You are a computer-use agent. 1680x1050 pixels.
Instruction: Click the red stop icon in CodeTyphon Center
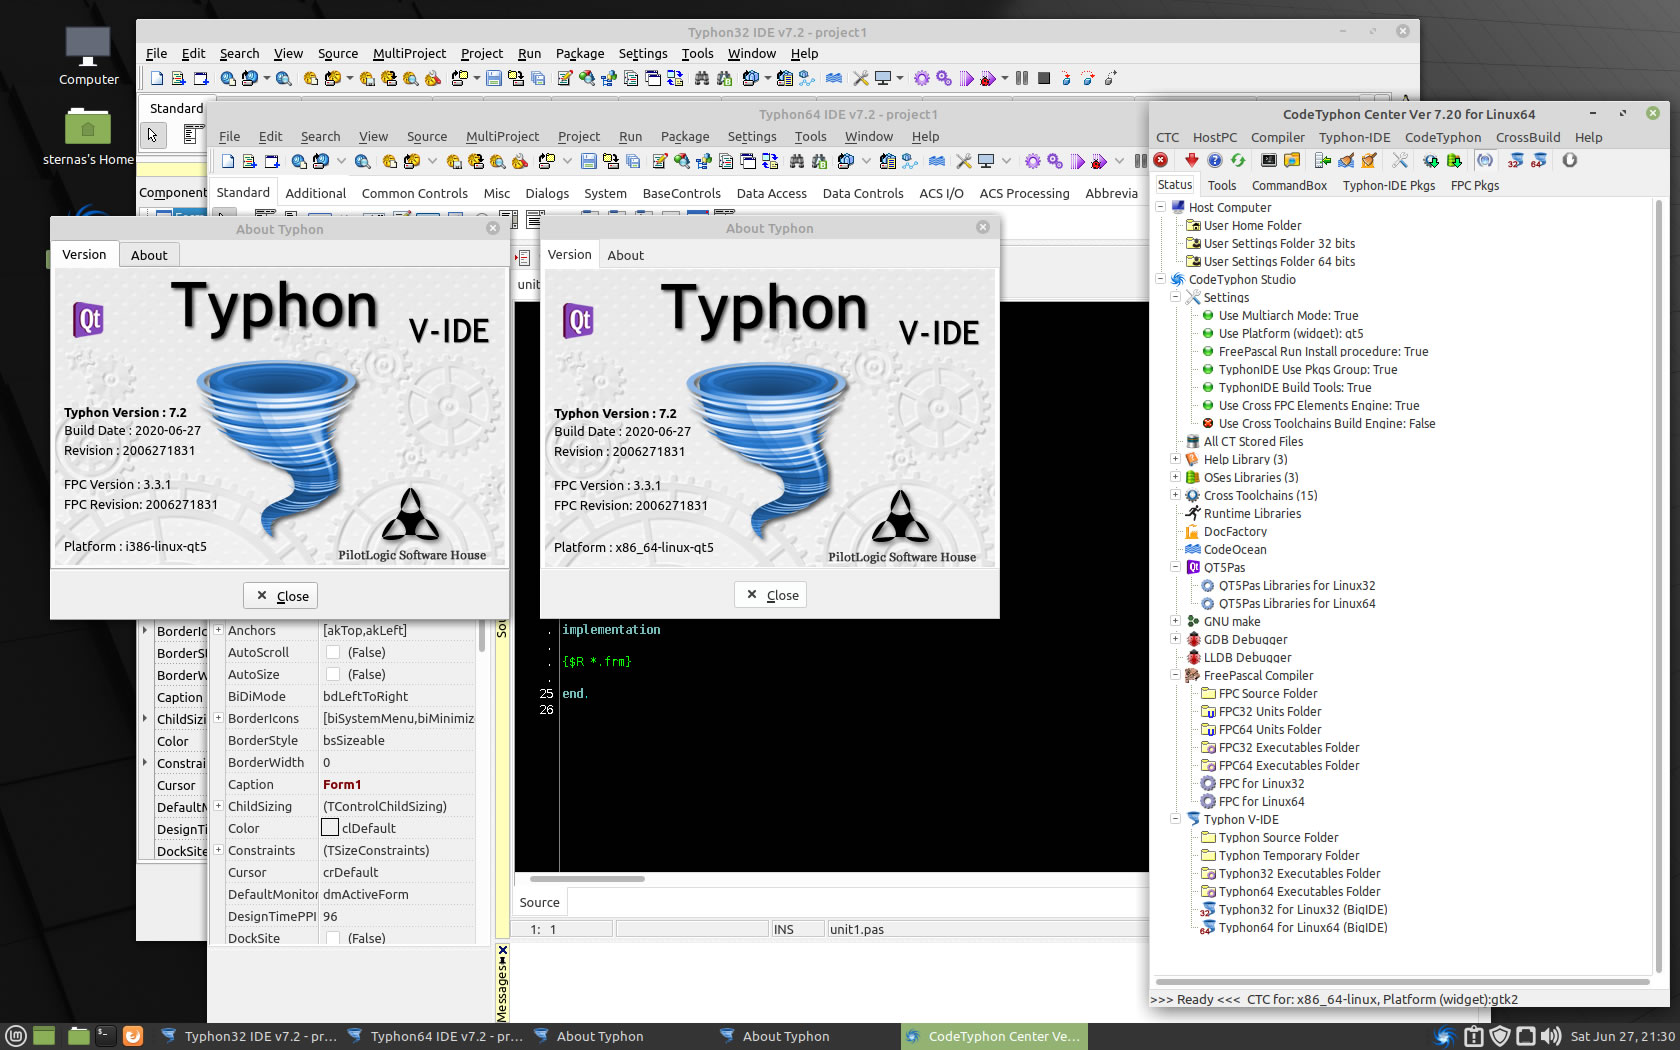click(1161, 160)
